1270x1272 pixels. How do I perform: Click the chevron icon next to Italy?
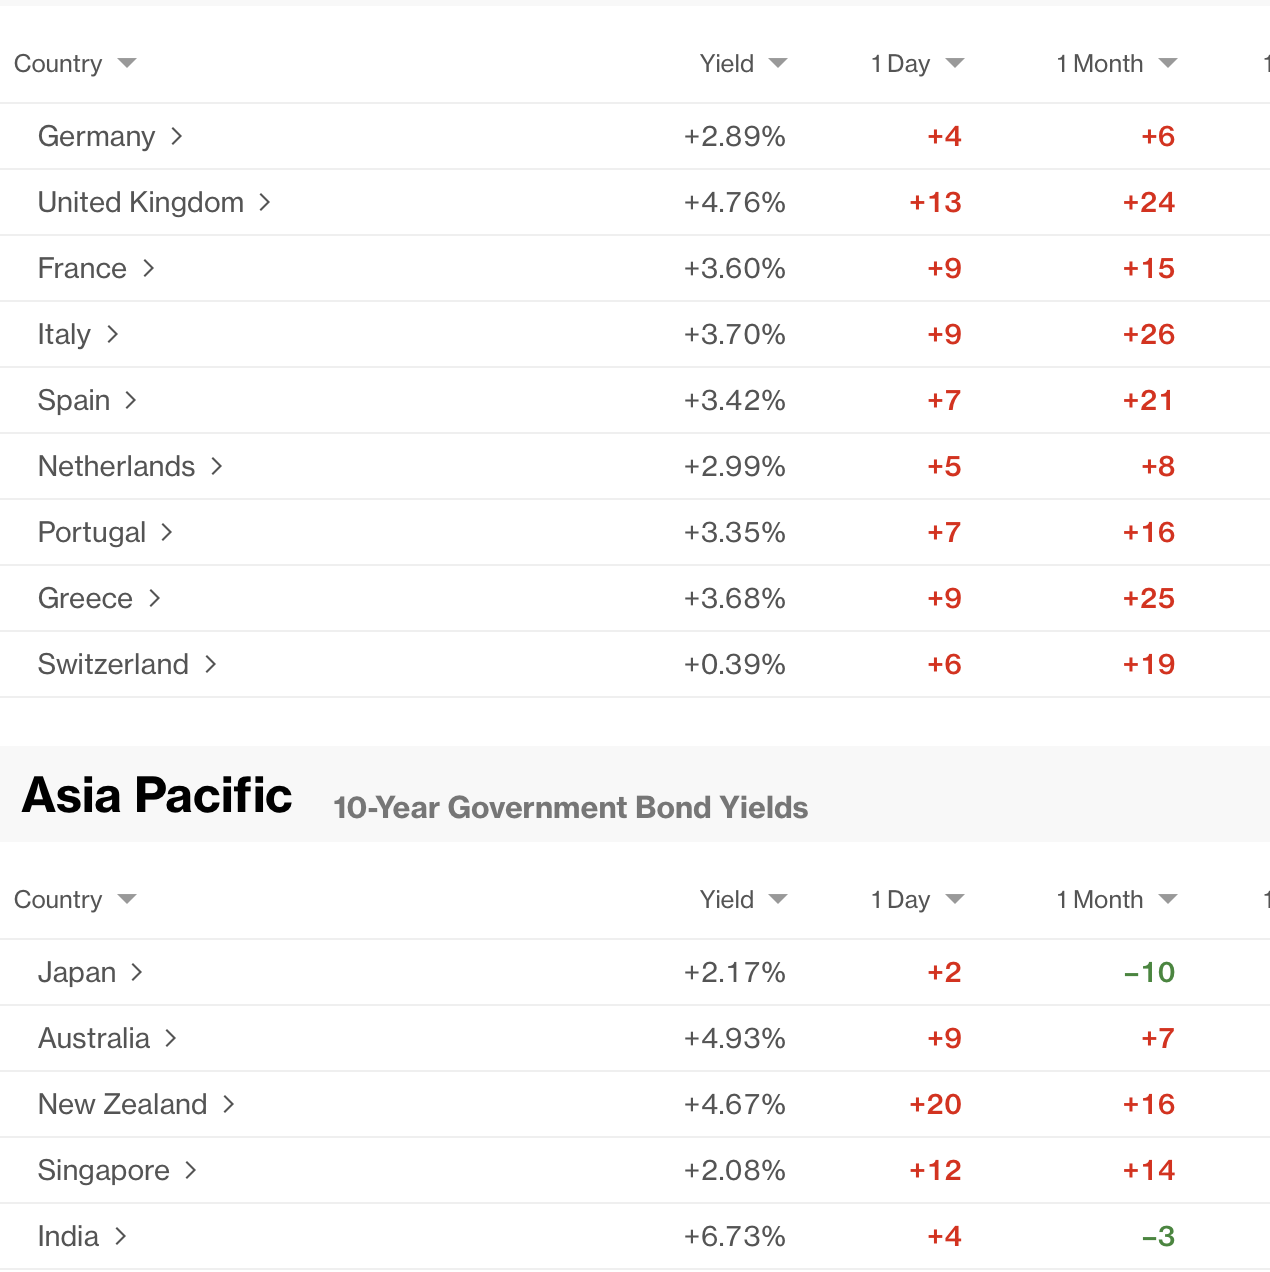(x=113, y=334)
